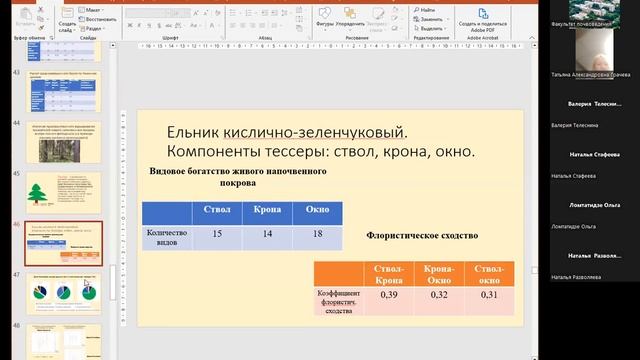The image size is (640, 360).
Task: Toggle Bold (Ж) formatting
Action: click(130, 26)
